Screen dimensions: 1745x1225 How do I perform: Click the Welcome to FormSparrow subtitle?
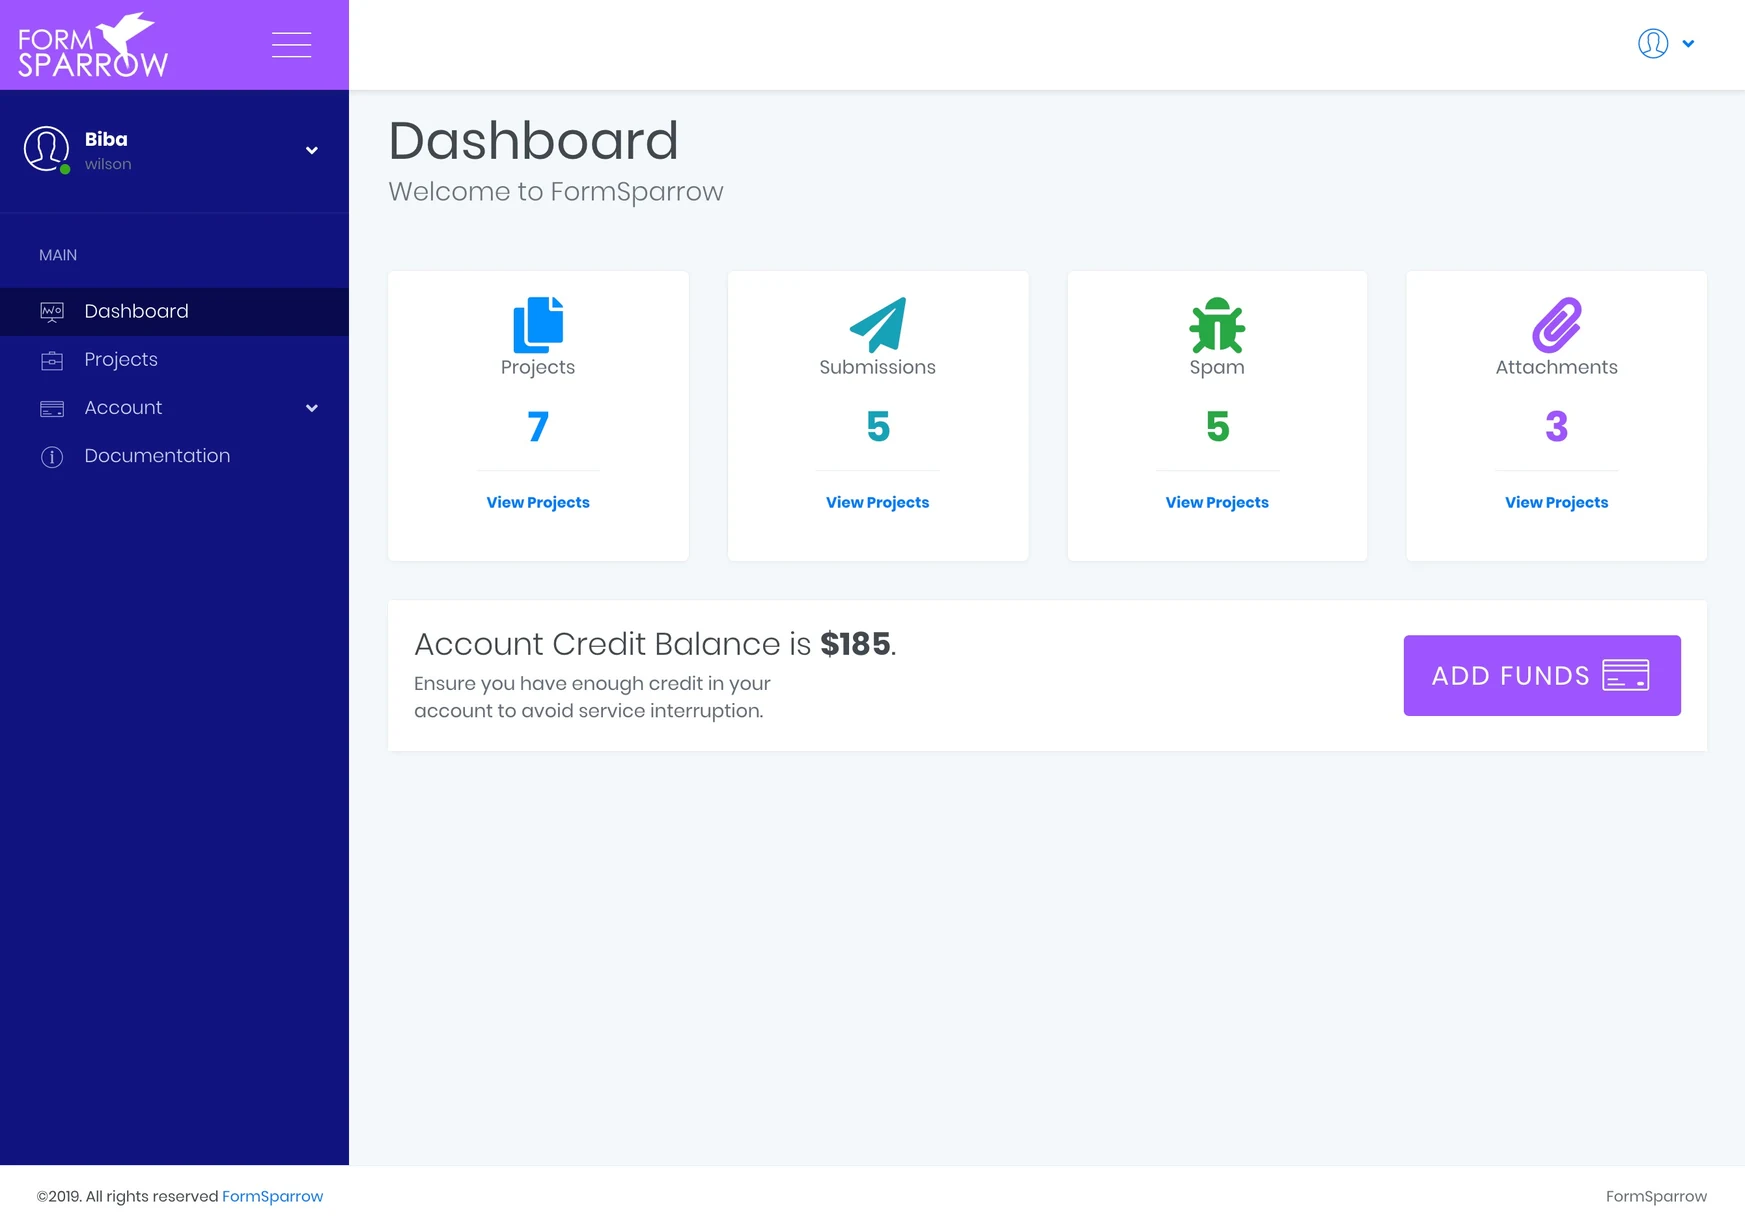[x=556, y=192]
